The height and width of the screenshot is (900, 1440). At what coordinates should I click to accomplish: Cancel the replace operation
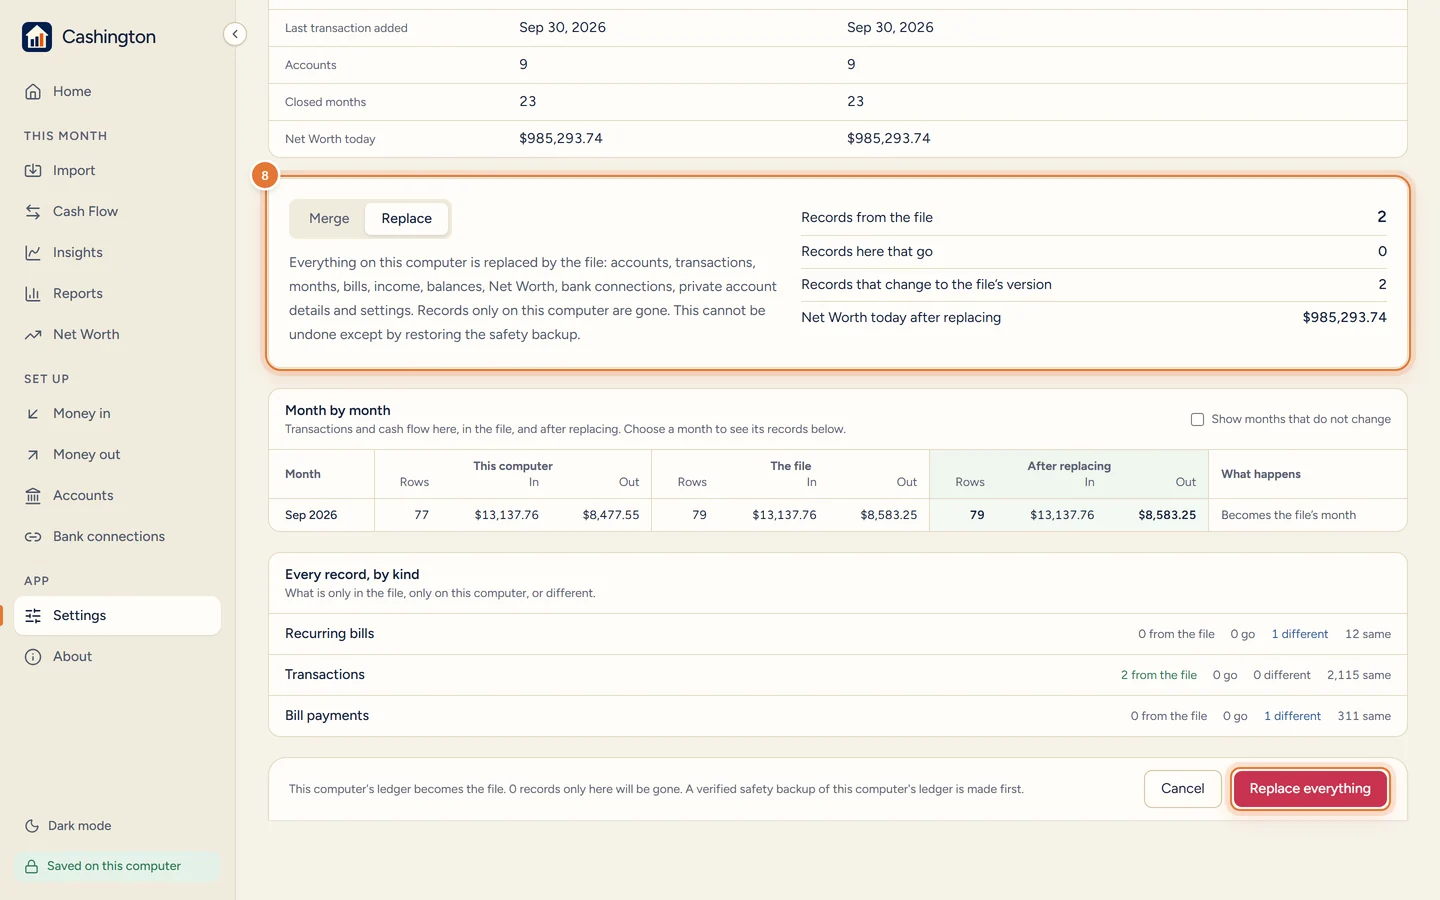(1182, 789)
